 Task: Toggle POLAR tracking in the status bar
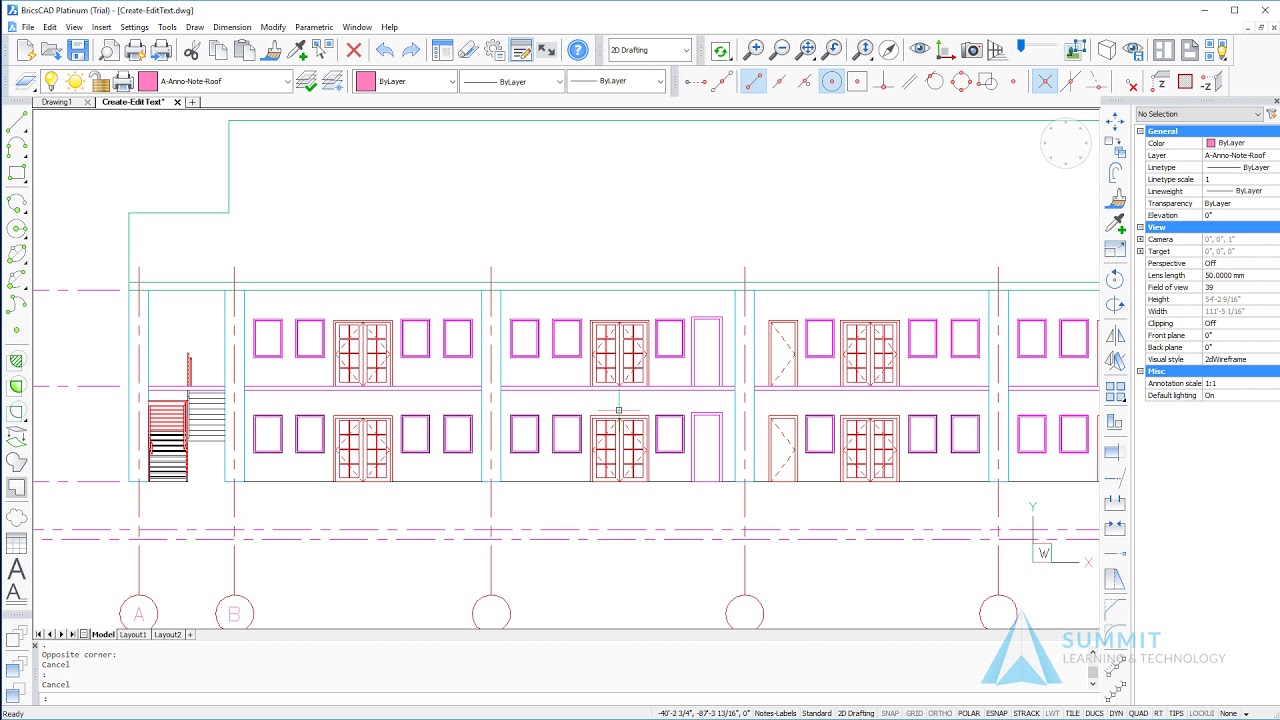pos(969,713)
